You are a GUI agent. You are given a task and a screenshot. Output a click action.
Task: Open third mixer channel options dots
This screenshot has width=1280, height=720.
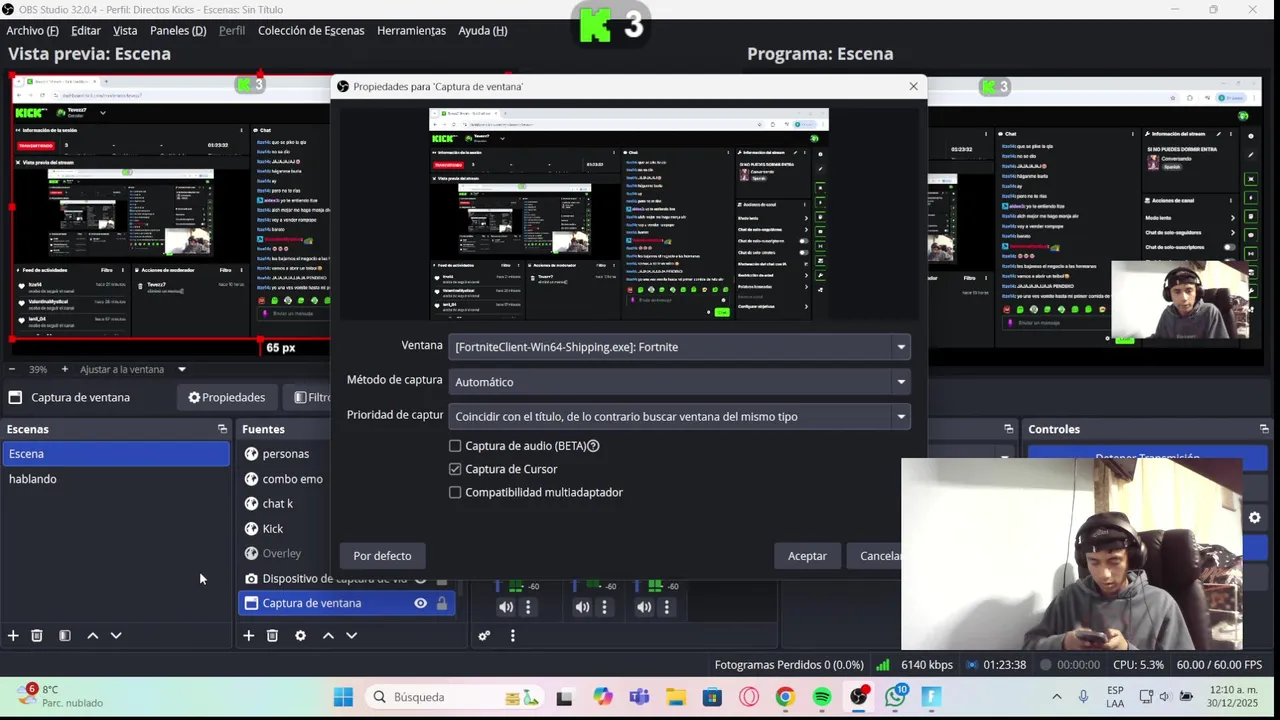coord(666,607)
